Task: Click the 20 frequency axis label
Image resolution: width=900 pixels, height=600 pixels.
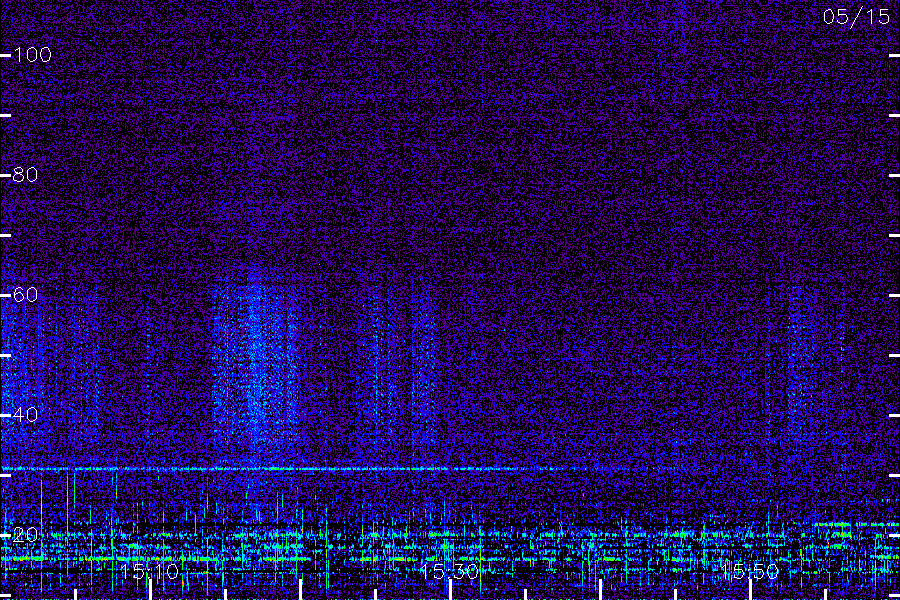Action: [x=25, y=535]
